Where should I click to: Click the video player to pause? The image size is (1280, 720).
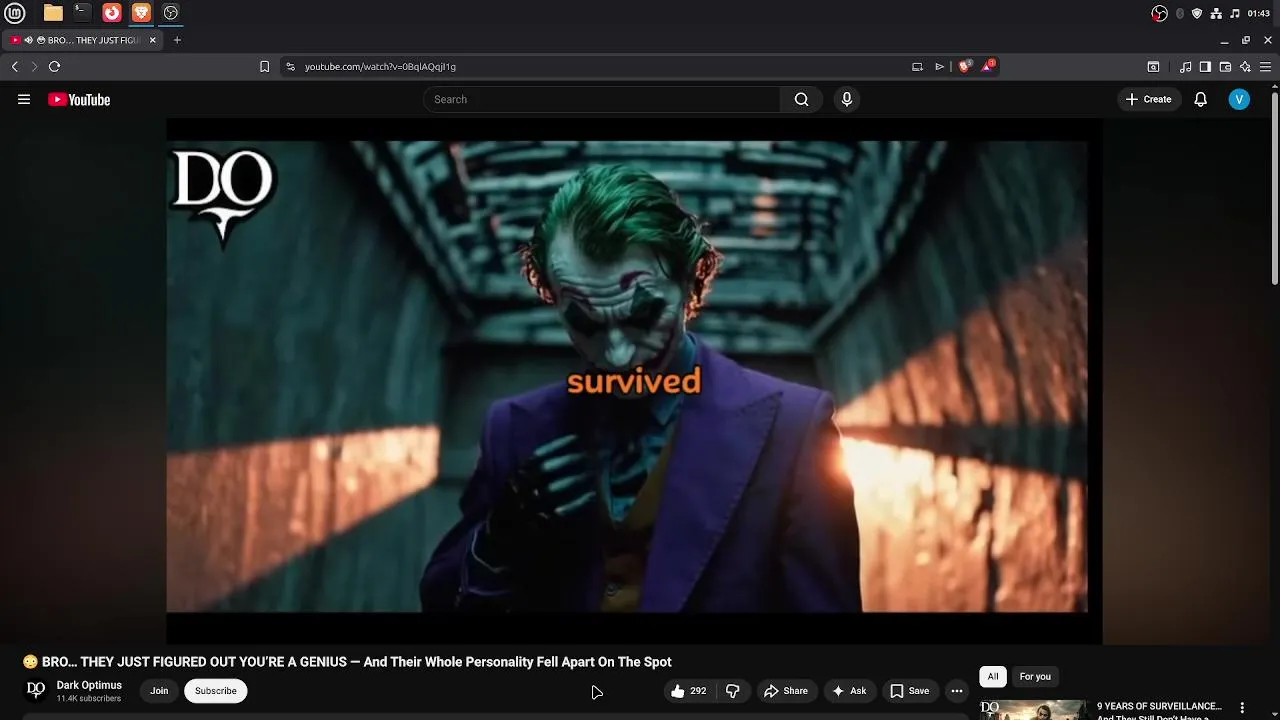pyautogui.click(x=634, y=380)
